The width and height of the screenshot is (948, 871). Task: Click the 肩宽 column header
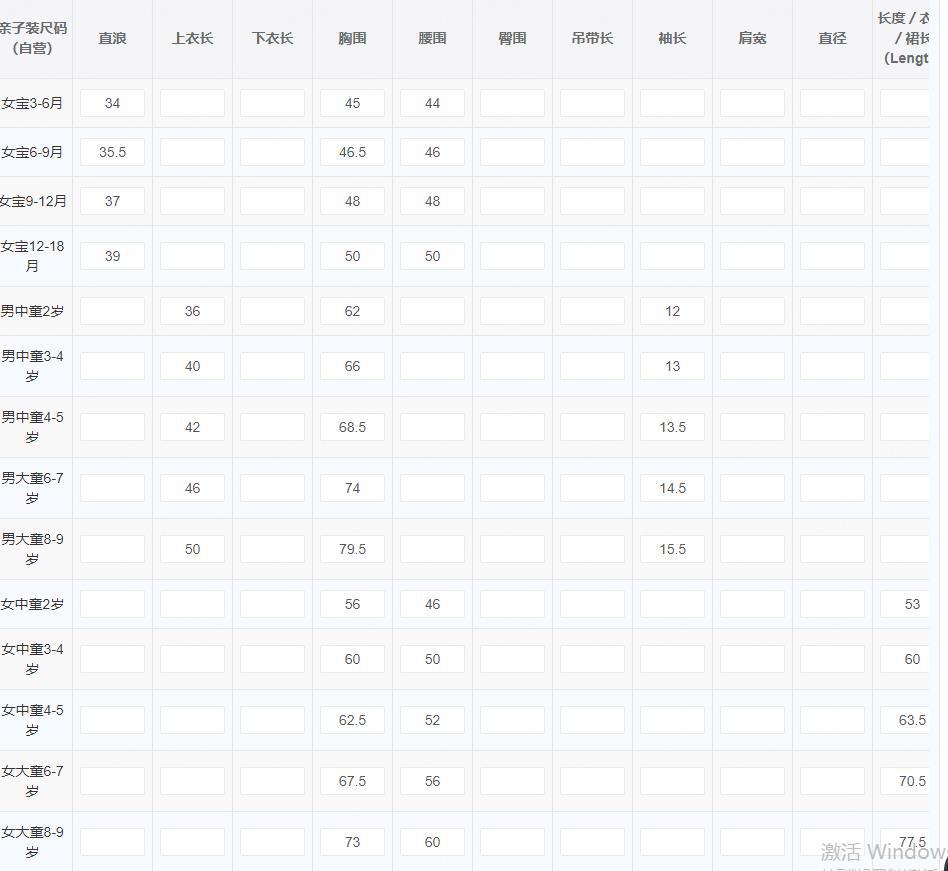tap(752, 38)
